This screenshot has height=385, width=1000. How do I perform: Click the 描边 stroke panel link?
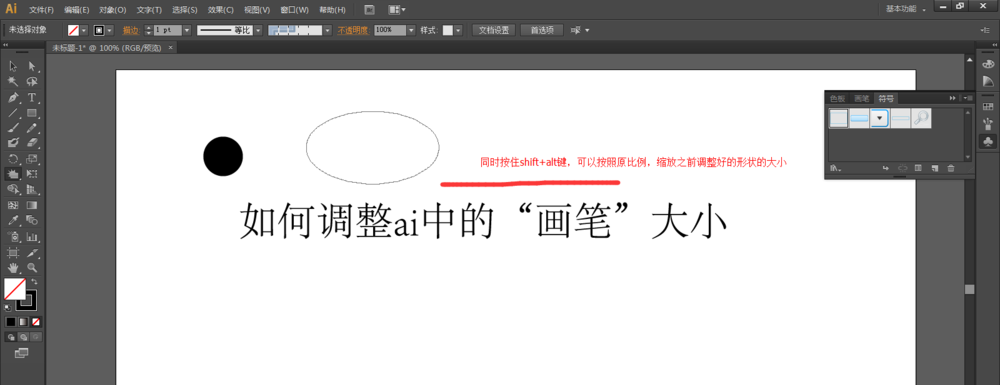pos(131,30)
